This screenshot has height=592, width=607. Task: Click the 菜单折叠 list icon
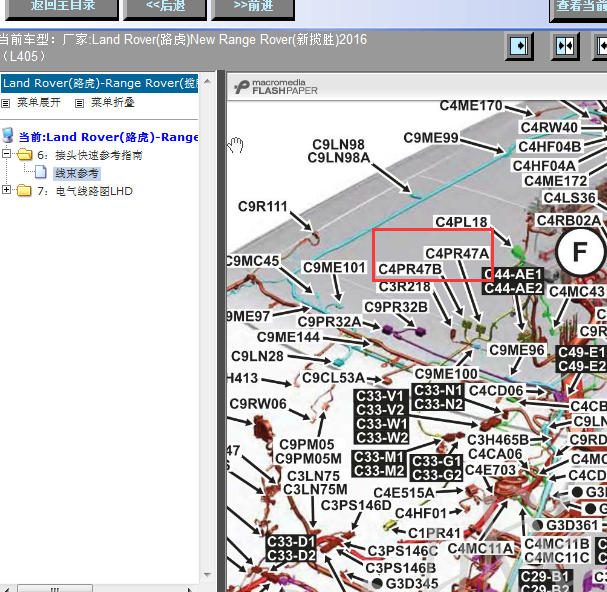click(79, 103)
